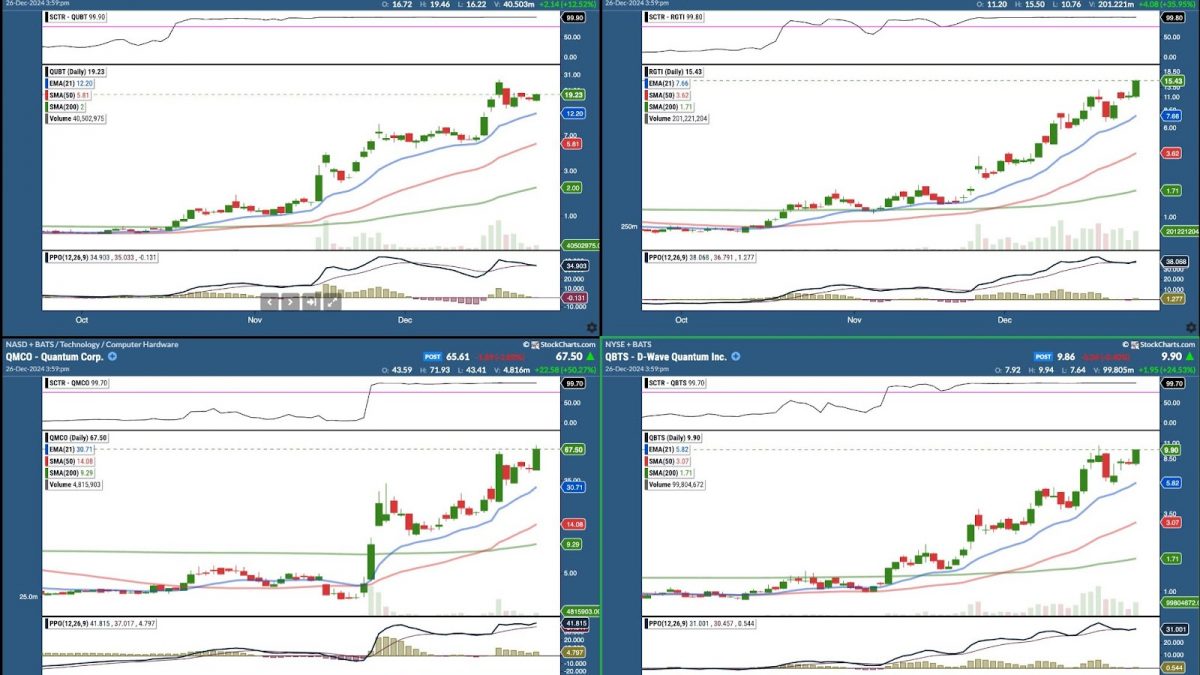The height and width of the screenshot is (675, 1200).
Task: Click the NYSE + BATS exchange label
Action: [628, 344]
